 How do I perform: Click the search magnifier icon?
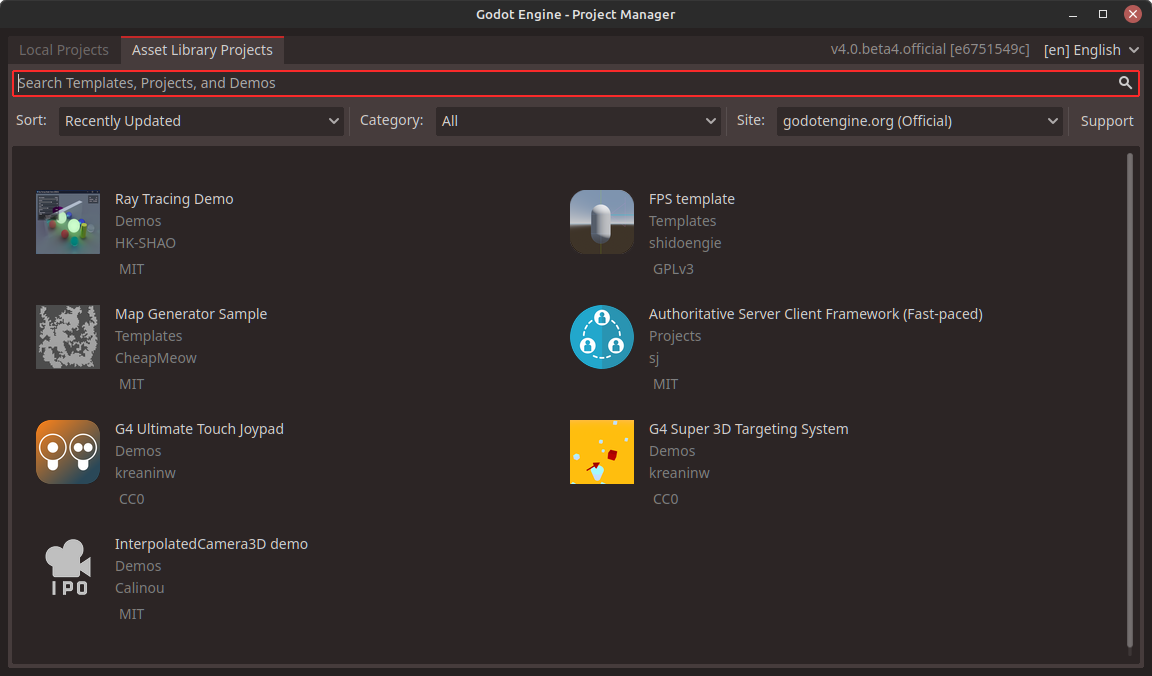[x=1125, y=83]
